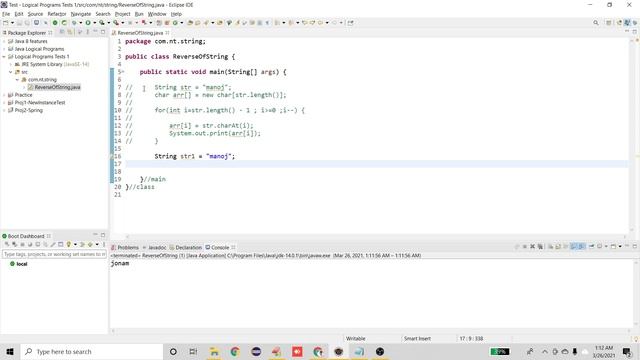The image size is (640, 360).
Task: Open the Source menu
Action: pyautogui.click(x=35, y=14)
